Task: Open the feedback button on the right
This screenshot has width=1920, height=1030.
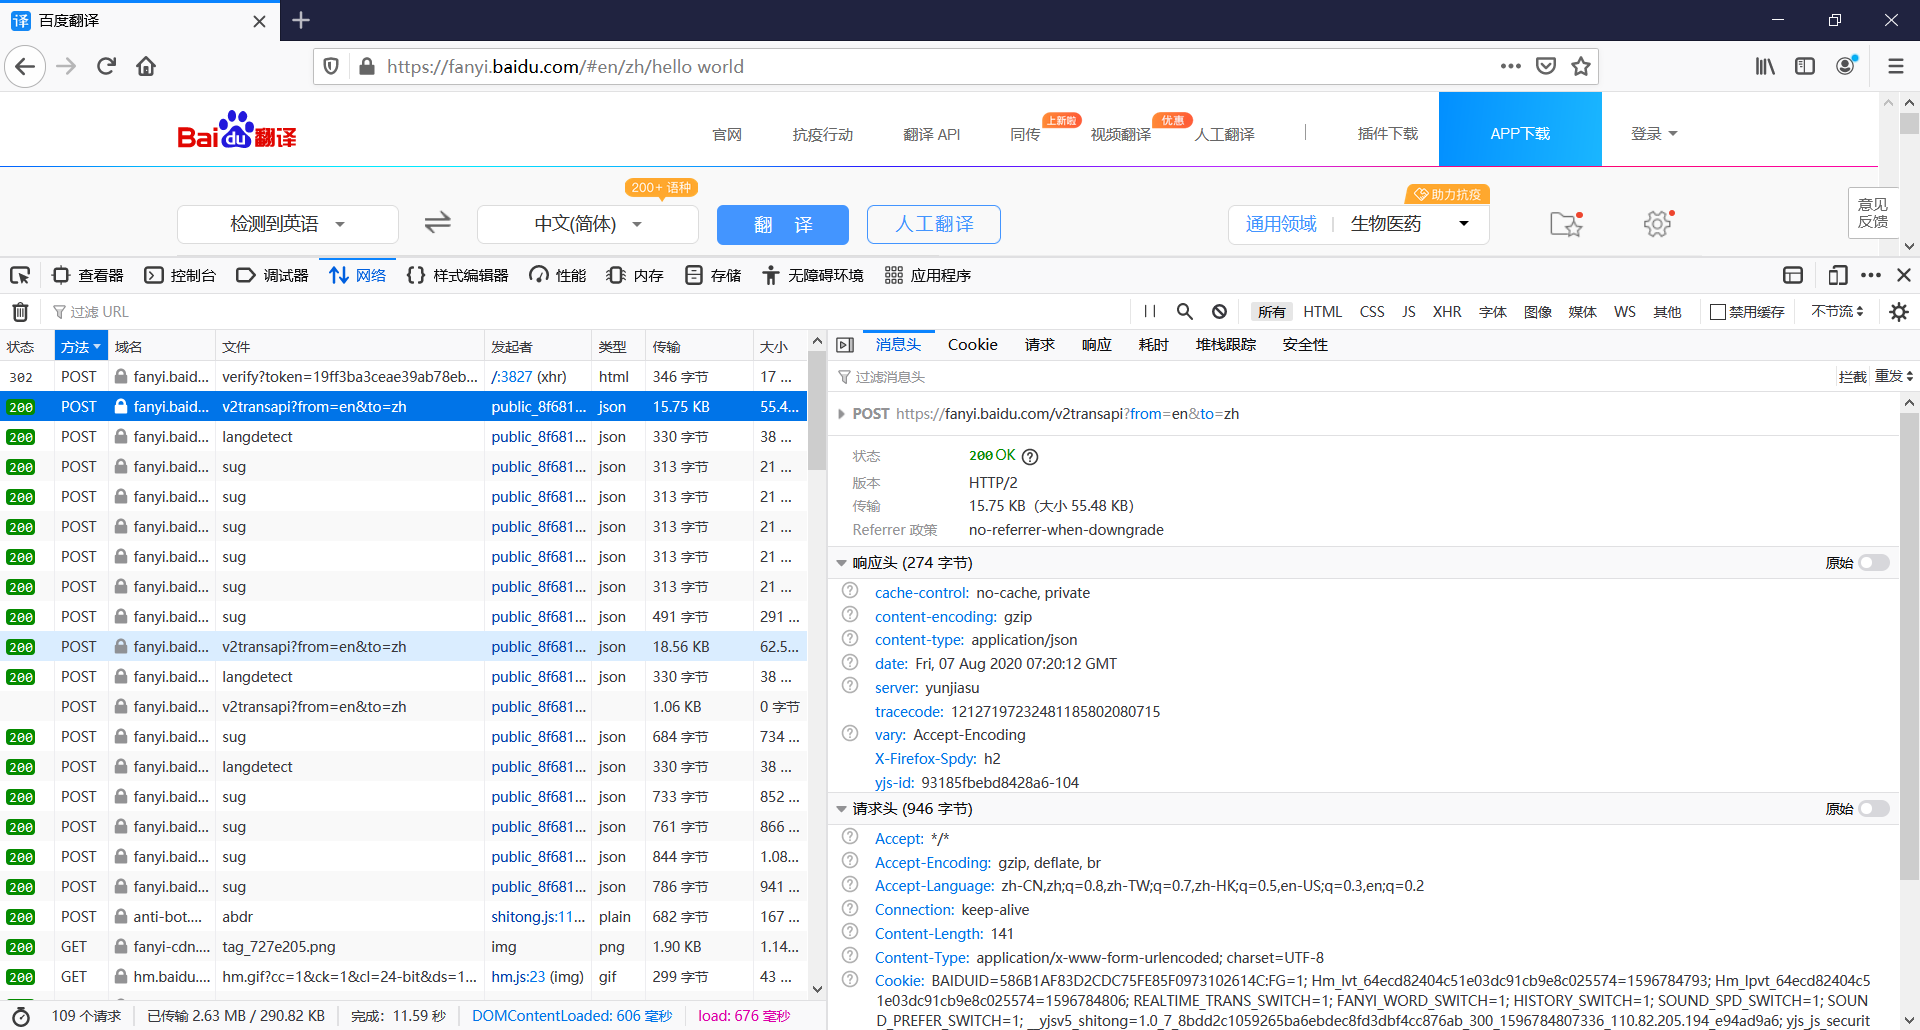Action: pyautogui.click(x=1873, y=213)
